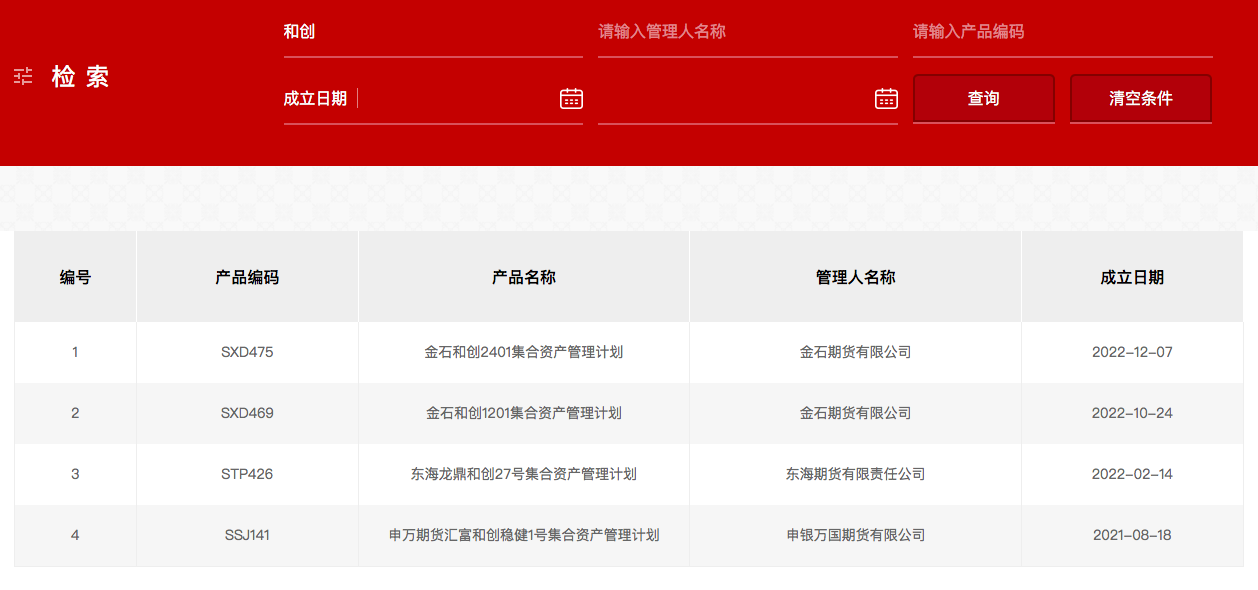The width and height of the screenshot is (1258, 590).
Task: Click manager 东海期货有限责任公司
Action: (856, 474)
